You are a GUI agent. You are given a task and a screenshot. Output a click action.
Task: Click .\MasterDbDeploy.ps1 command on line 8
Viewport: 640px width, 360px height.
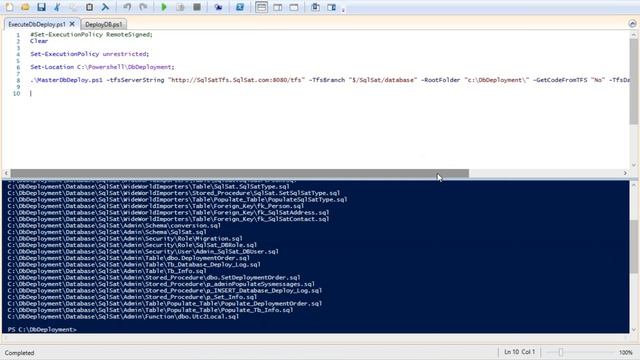66,80
